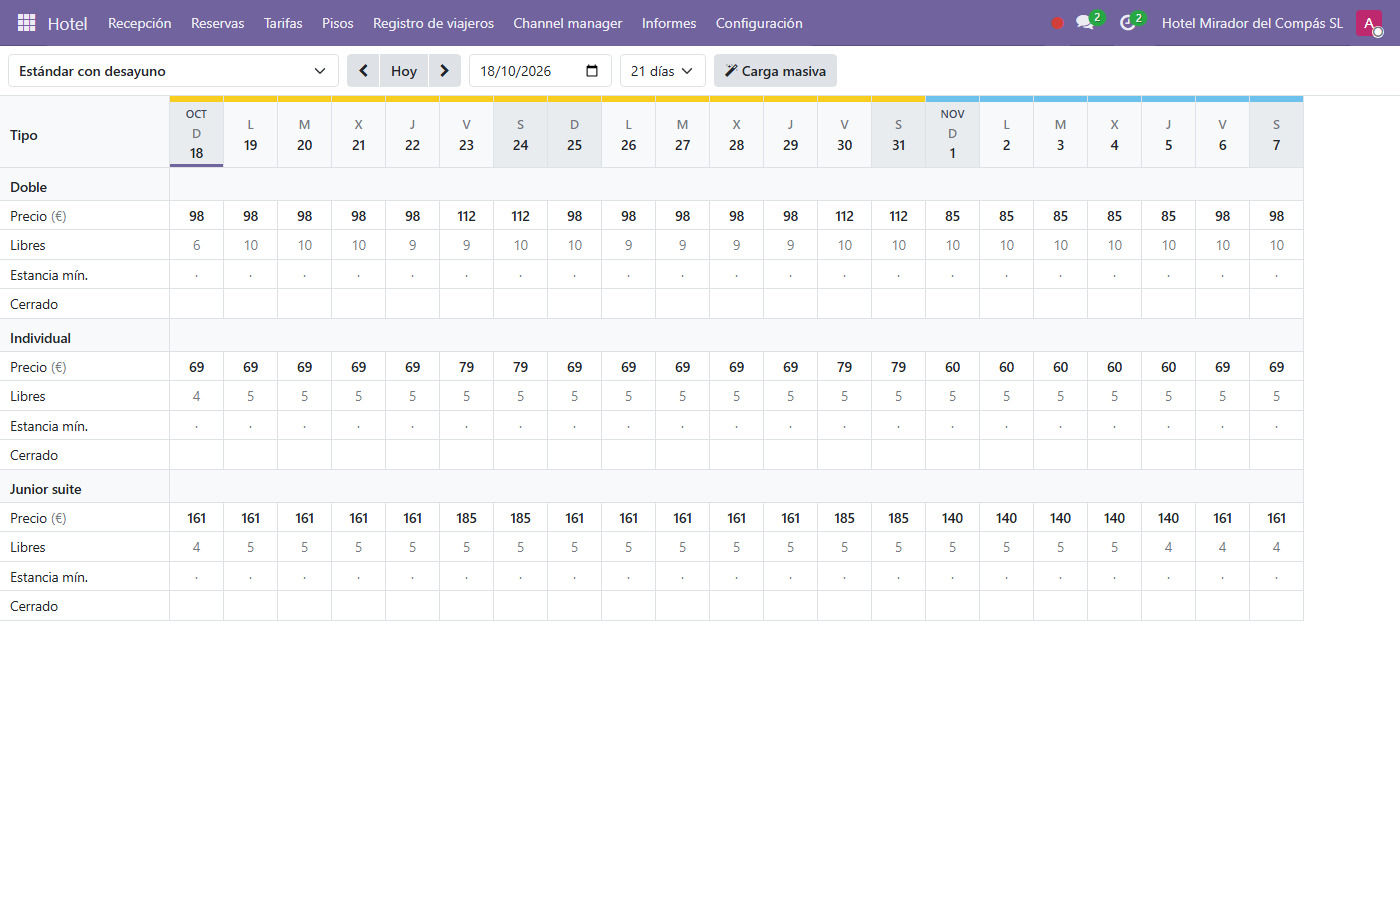Viewport: 1400px width, 900px height.
Task: Toggle Doble Cerrado cell for day 18
Action: (x=197, y=304)
